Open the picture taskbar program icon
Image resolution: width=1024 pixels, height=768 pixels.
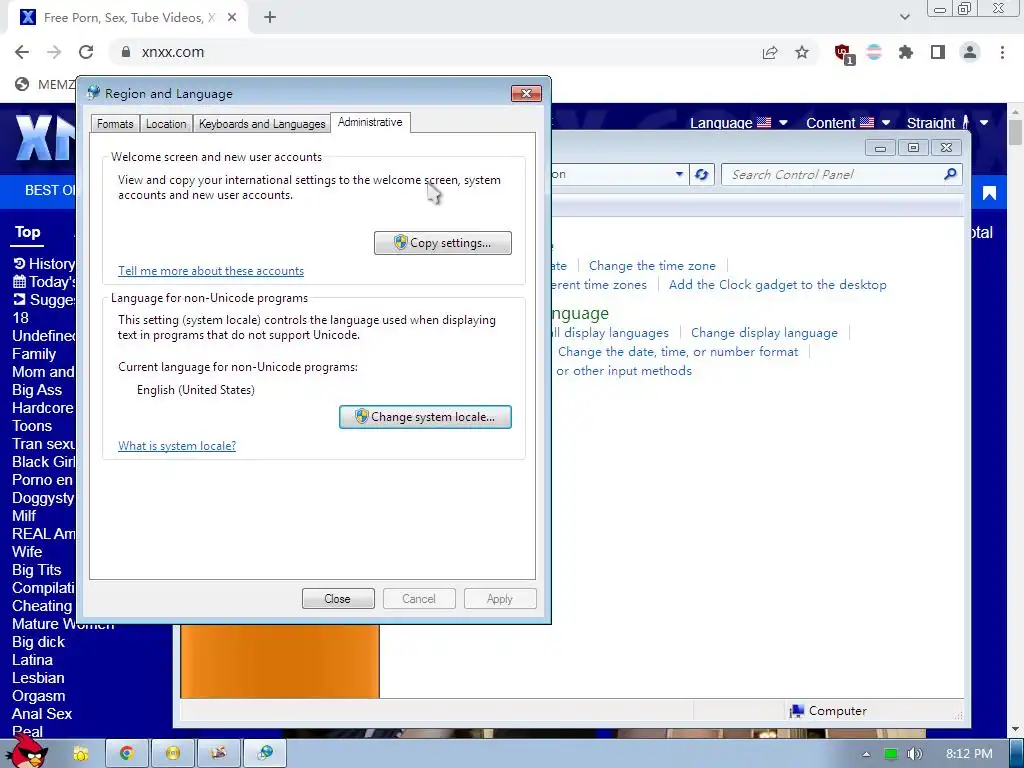click(x=218, y=754)
